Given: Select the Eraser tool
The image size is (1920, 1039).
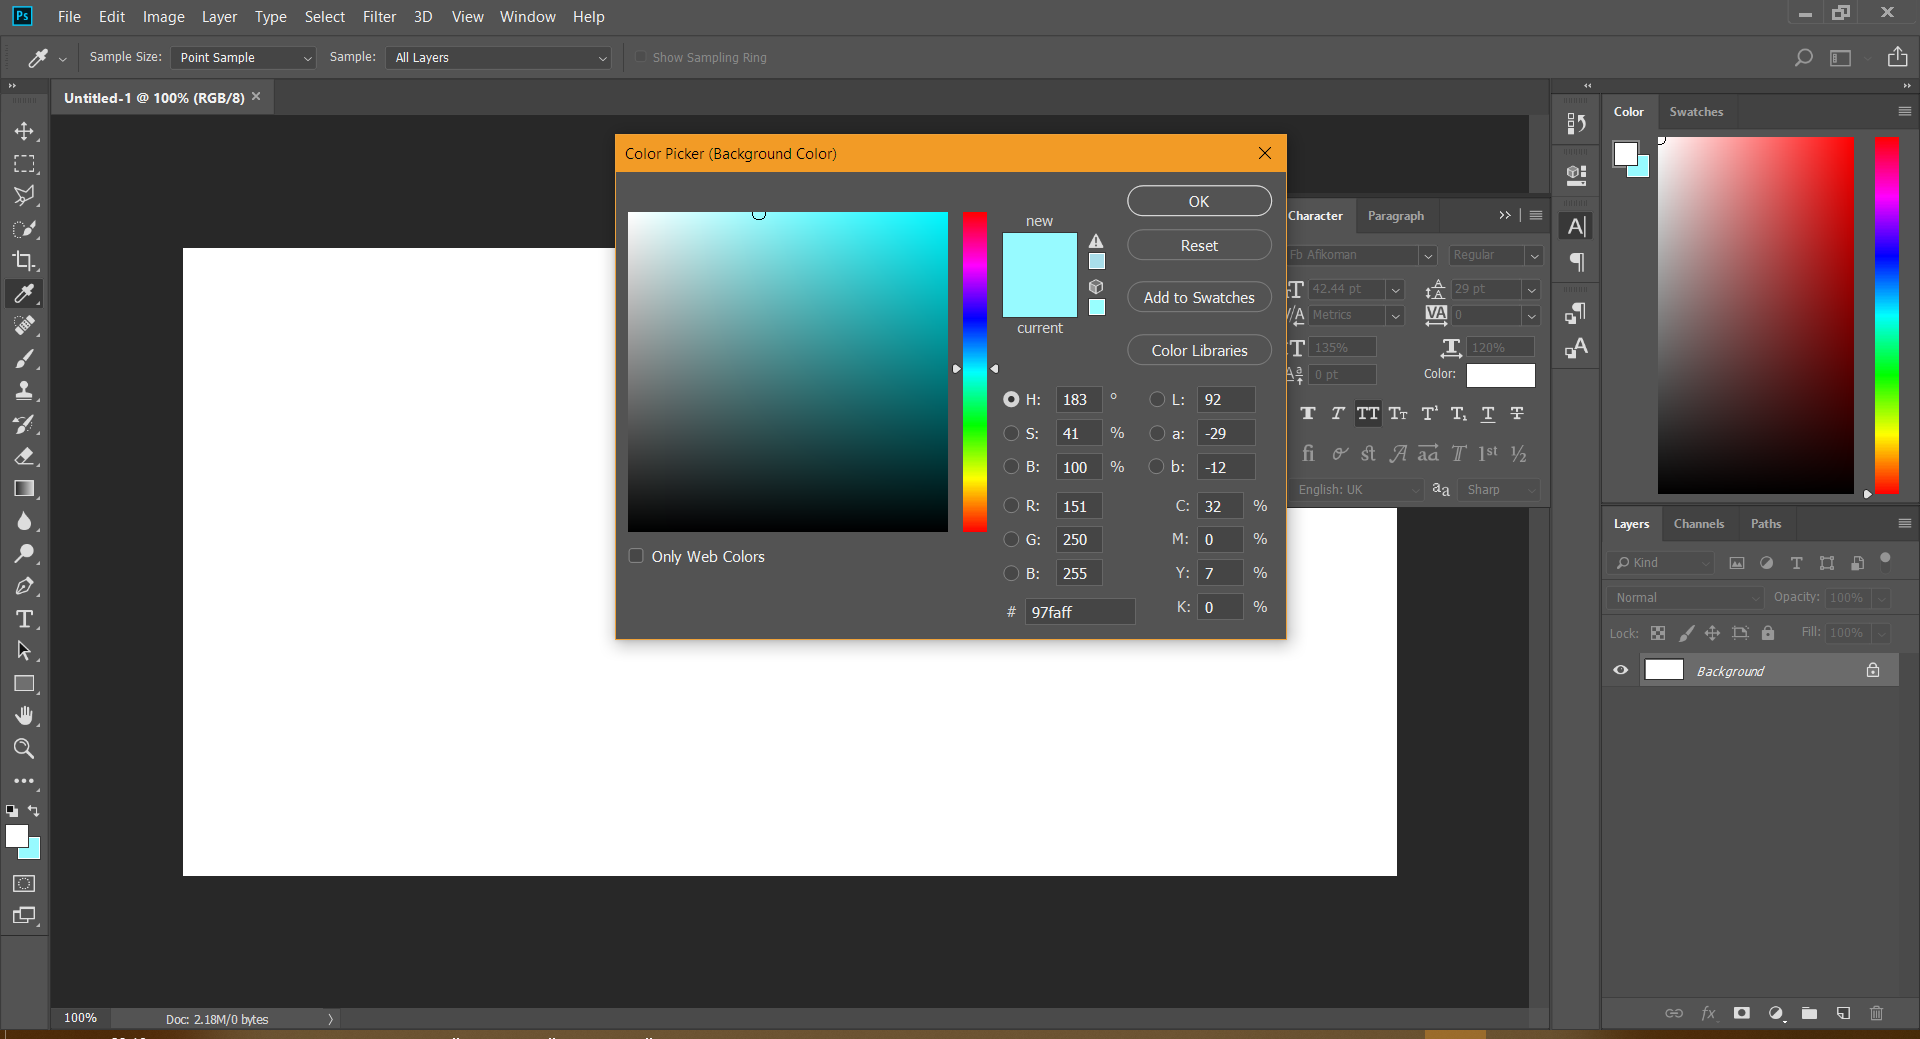Looking at the screenshot, I should pos(24,456).
